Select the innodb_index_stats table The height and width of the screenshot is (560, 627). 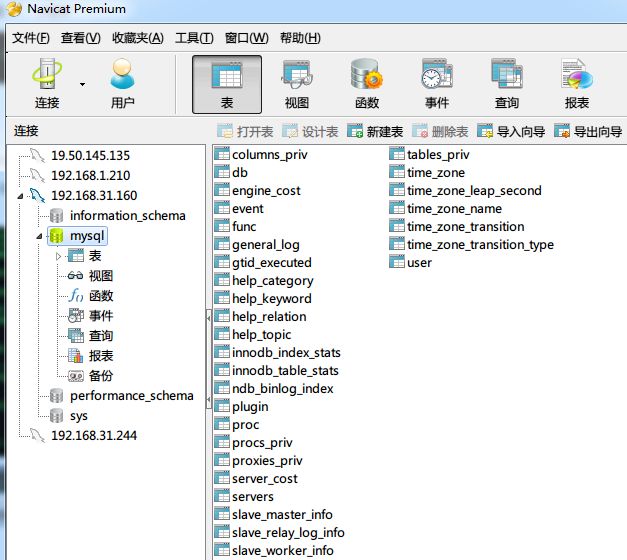(286, 352)
